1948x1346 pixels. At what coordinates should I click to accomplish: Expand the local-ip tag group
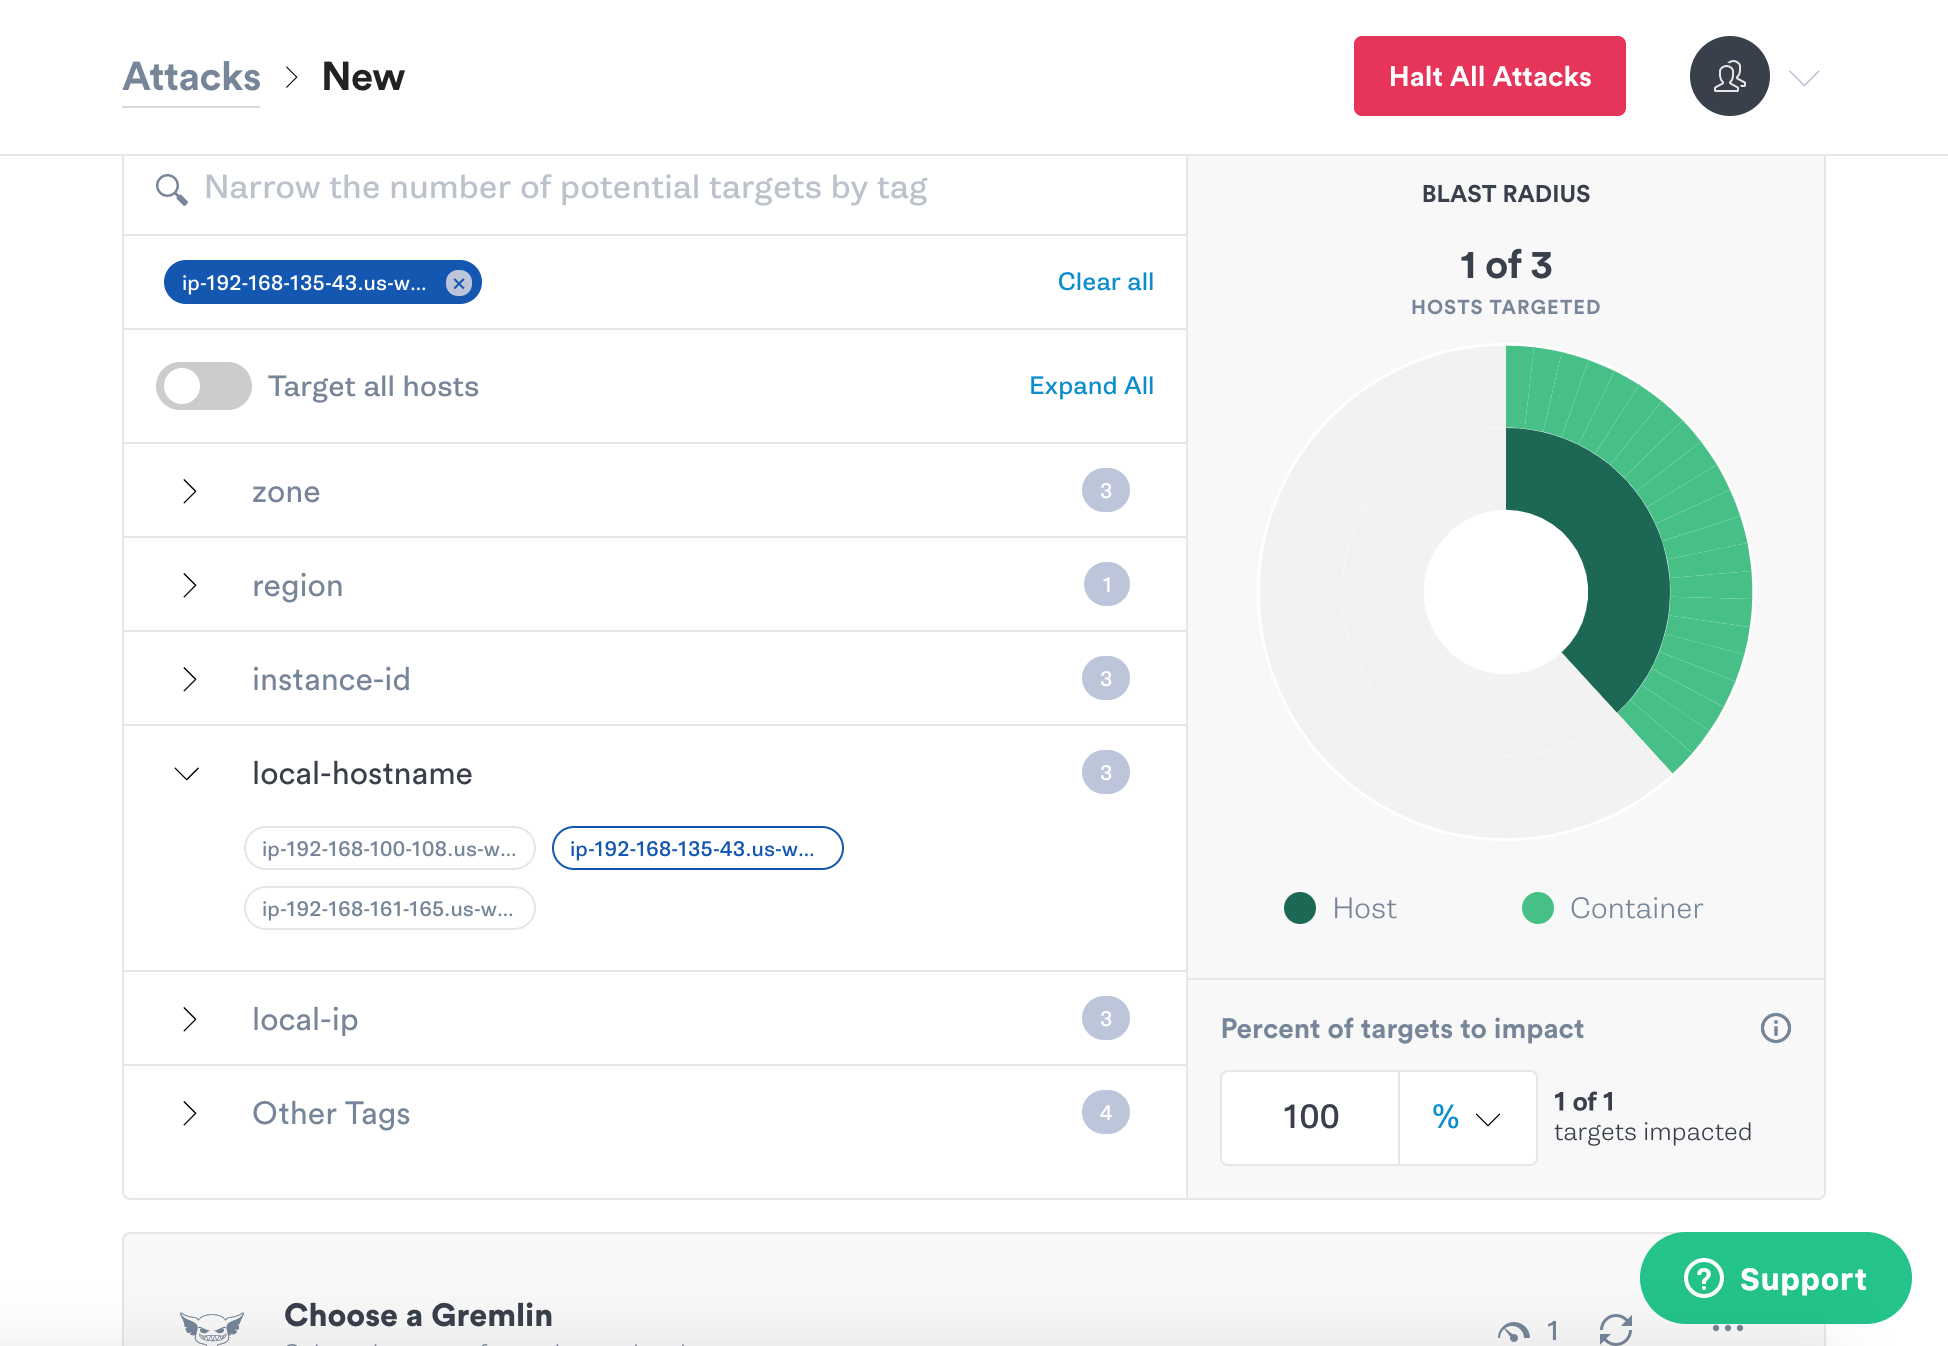click(190, 1019)
